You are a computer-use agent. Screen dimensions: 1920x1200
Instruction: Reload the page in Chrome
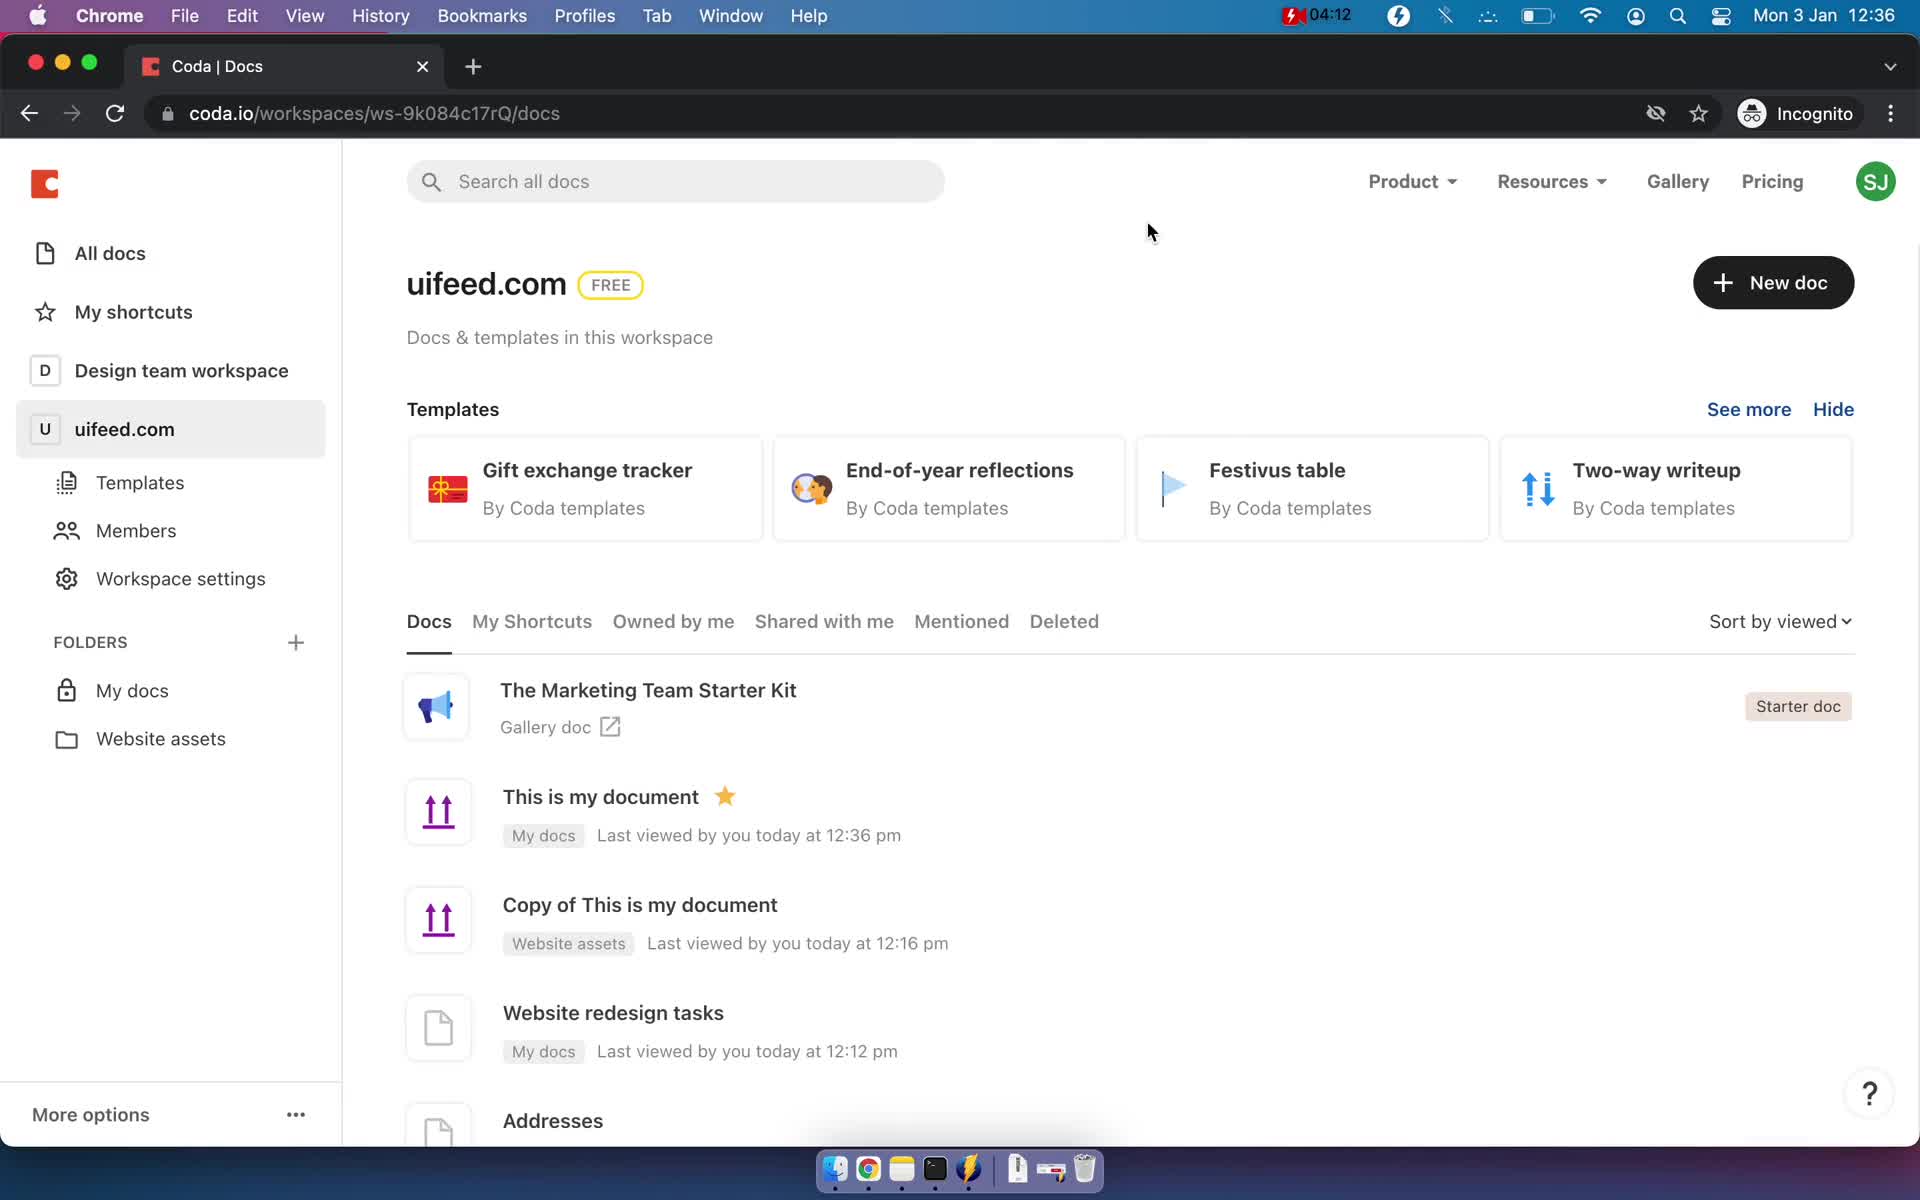pos(115,114)
